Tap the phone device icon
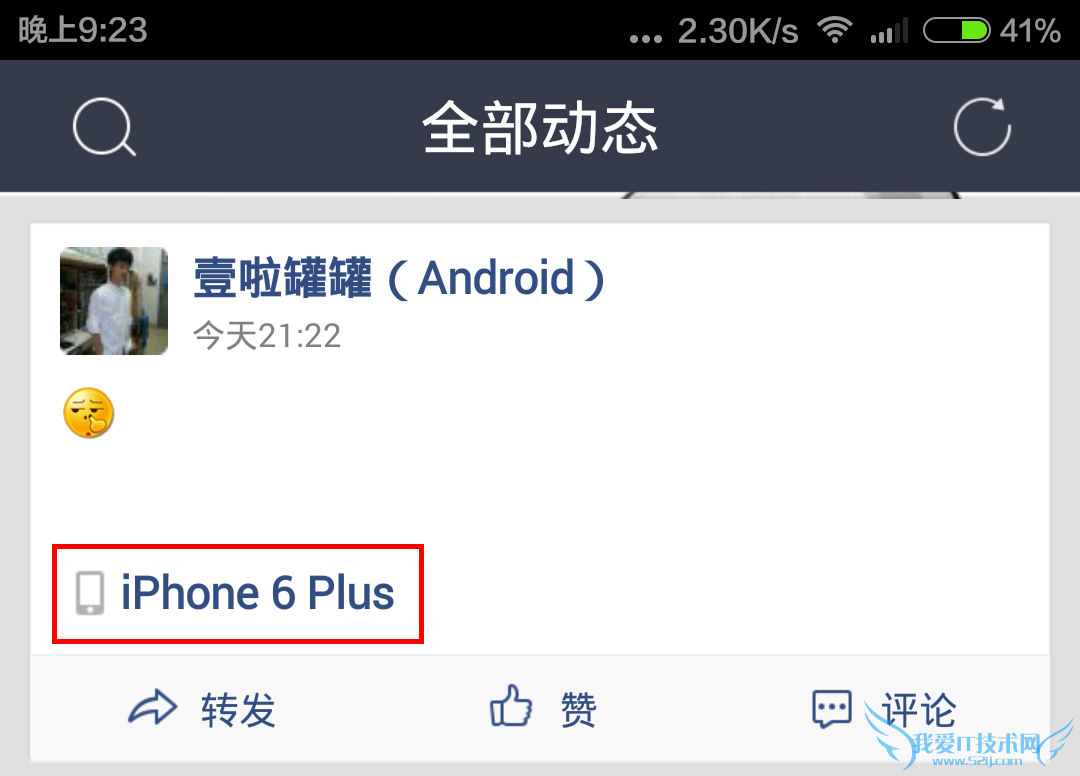1080x776 pixels. pyautogui.click(x=90, y=593)
